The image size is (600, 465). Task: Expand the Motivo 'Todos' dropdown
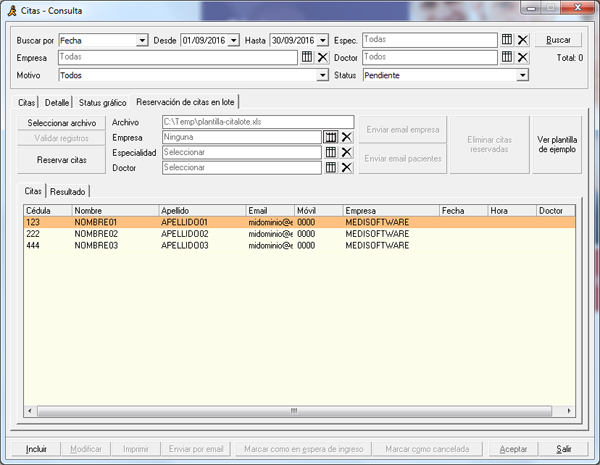click(x=322, y=75)
